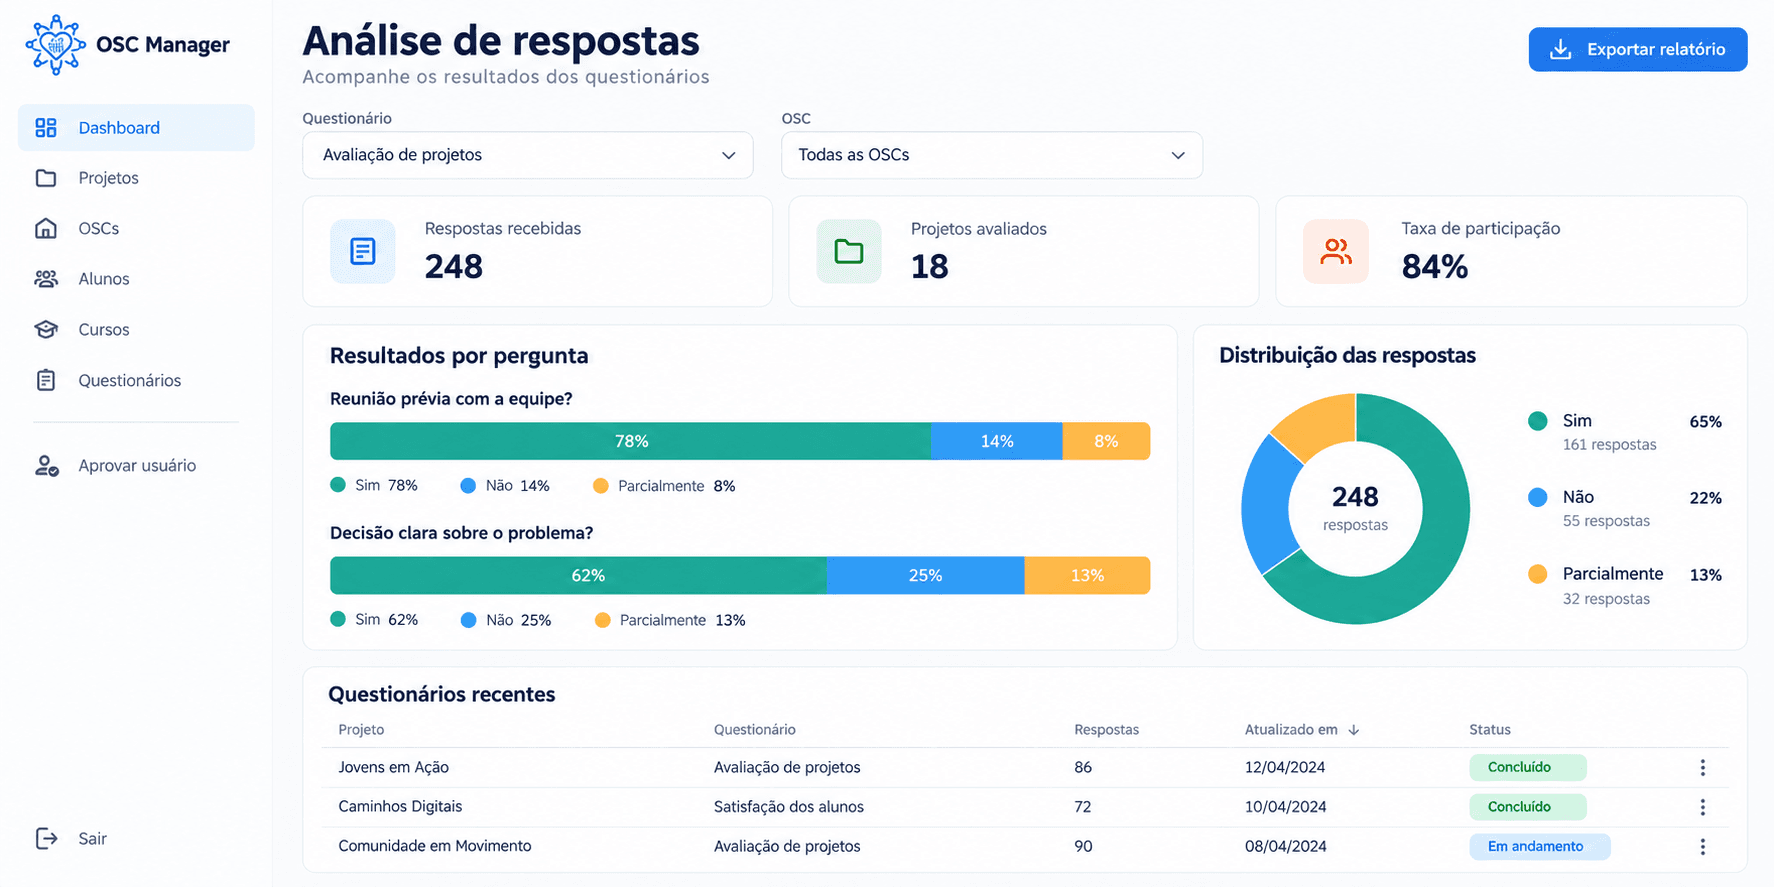1774x887 pixels.
Task: Click the 13% Parcialmente bar segment
Action: (x=1087, y=576)
